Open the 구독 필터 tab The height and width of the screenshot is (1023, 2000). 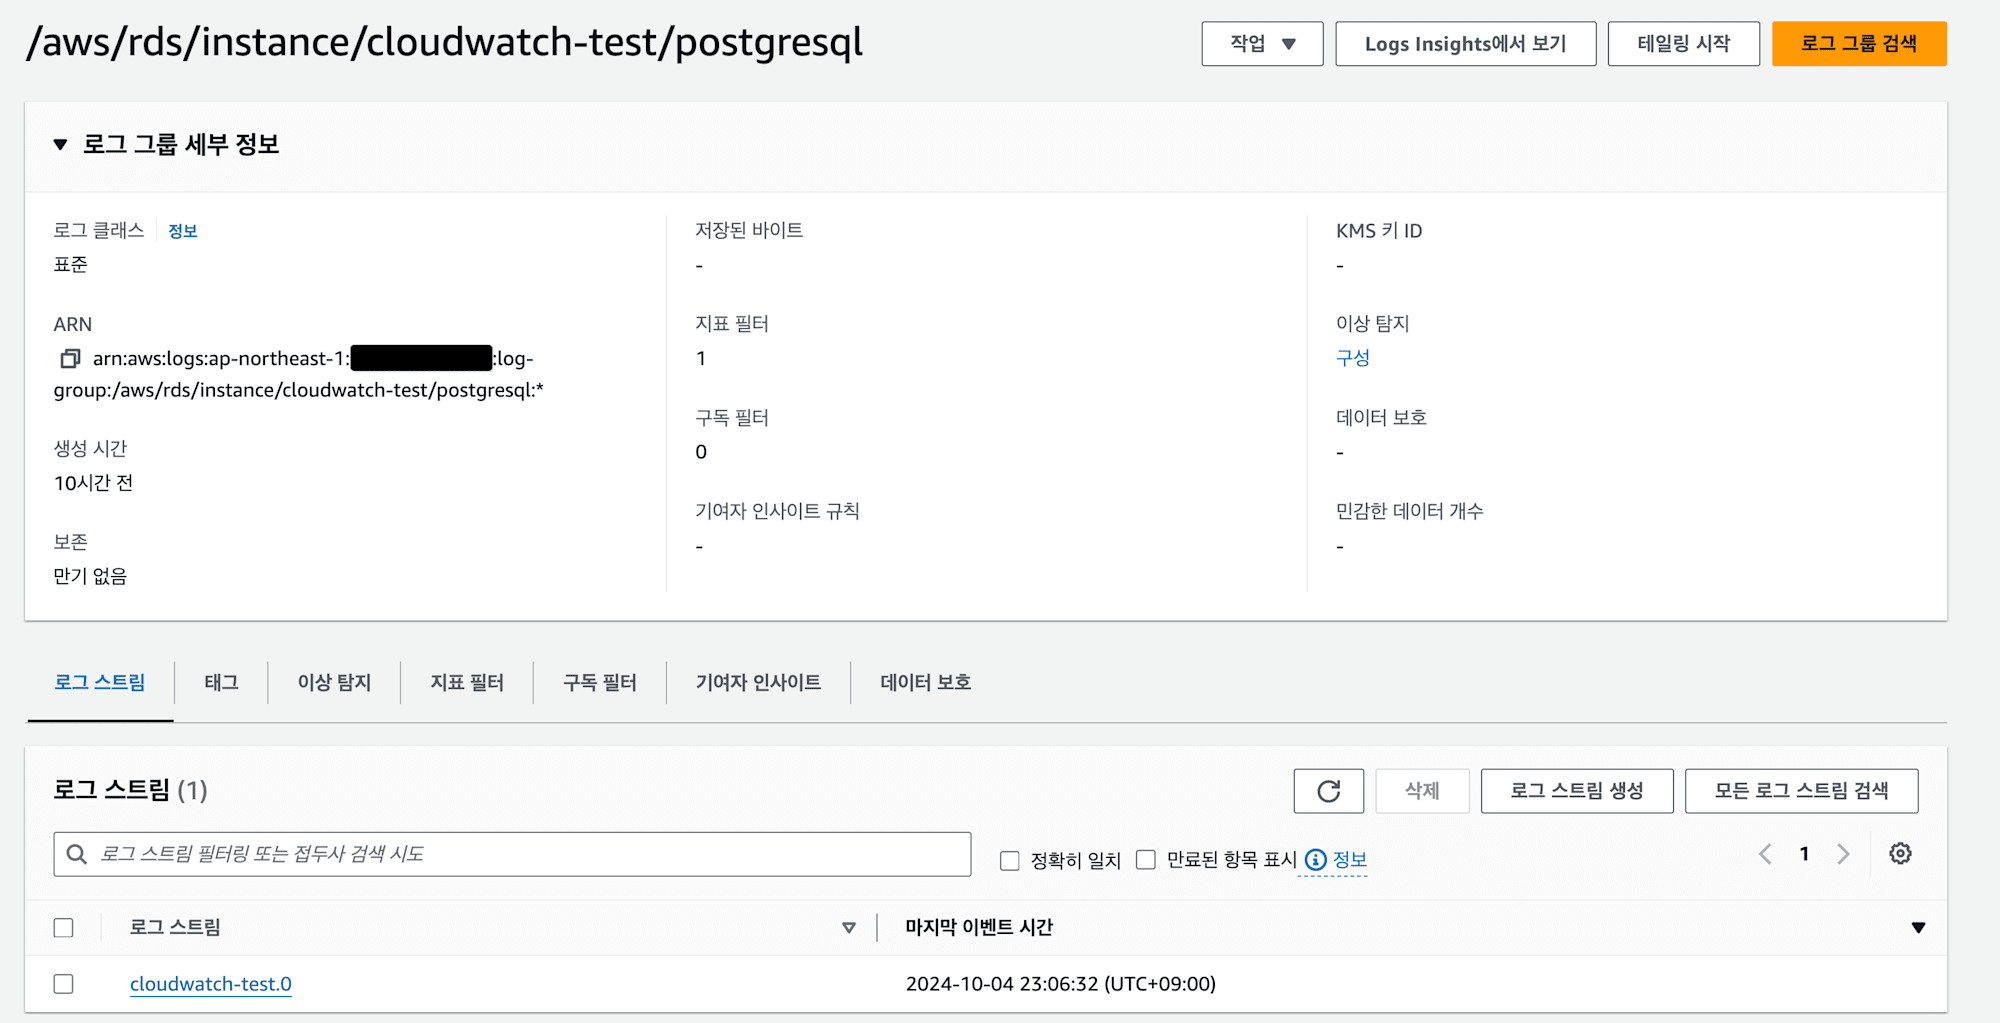pyautogui.click(x=600, y=682)
